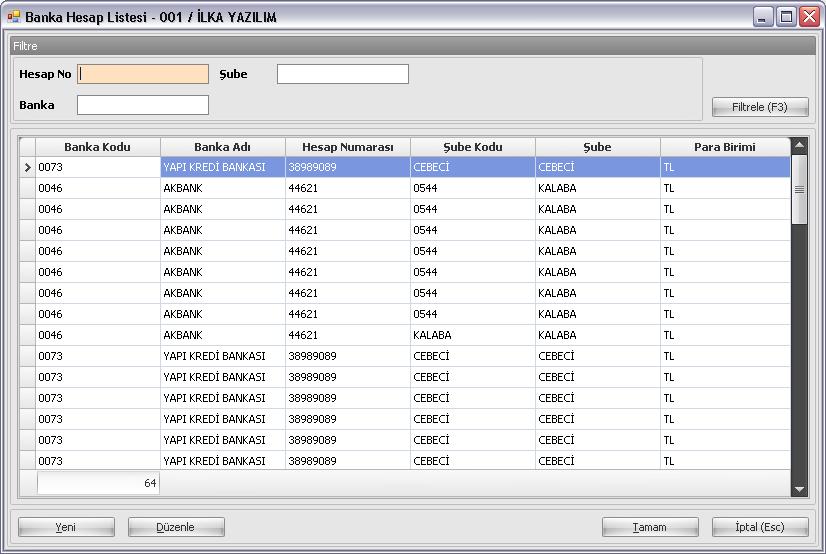This screenshot has height=554, width=826.
Task: Click the highlighted 38989089 account number
Action: [348, 167]
